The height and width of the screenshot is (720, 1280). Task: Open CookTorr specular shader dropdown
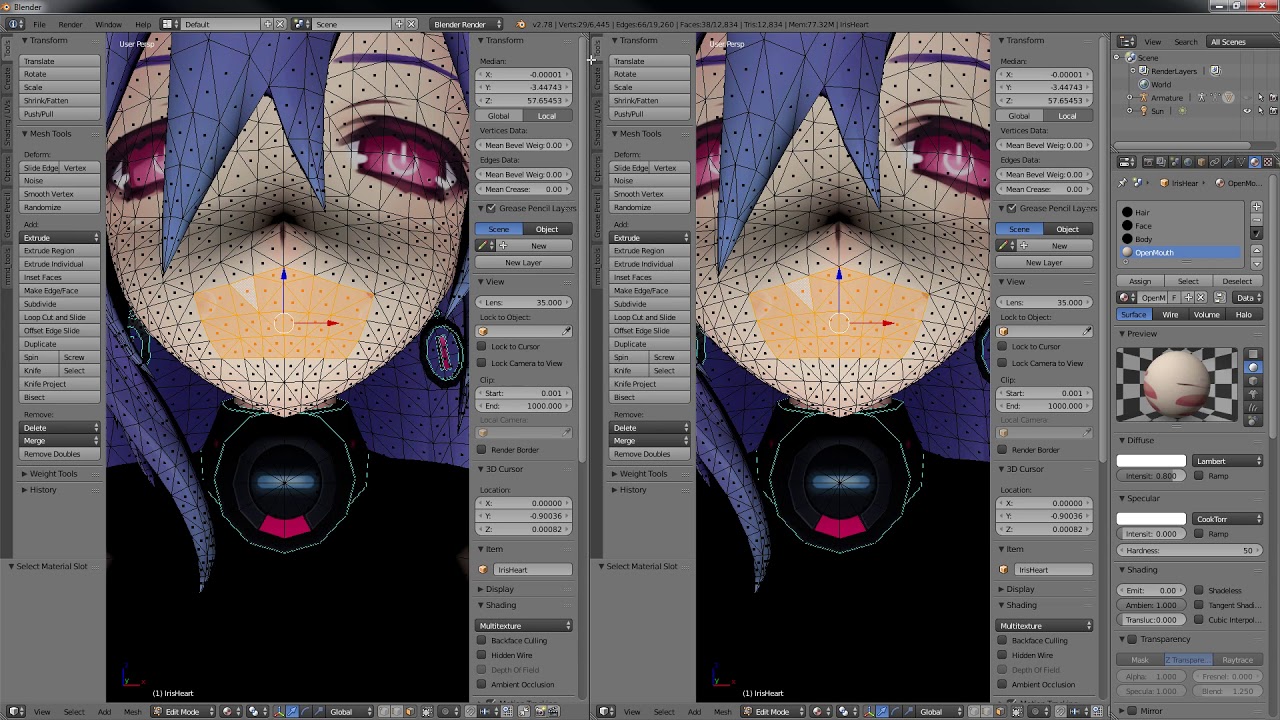click(x=1228, y=519)
